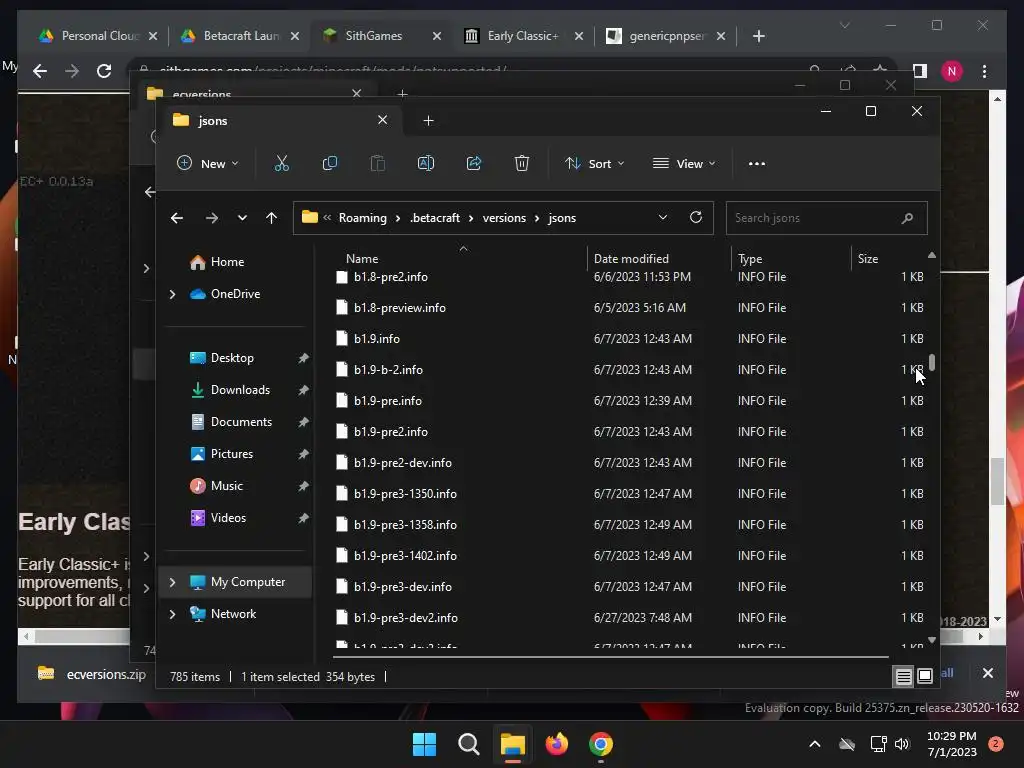Open taskbar Search
Viewport: 1024px width, 768px height.
pos(468,744)
